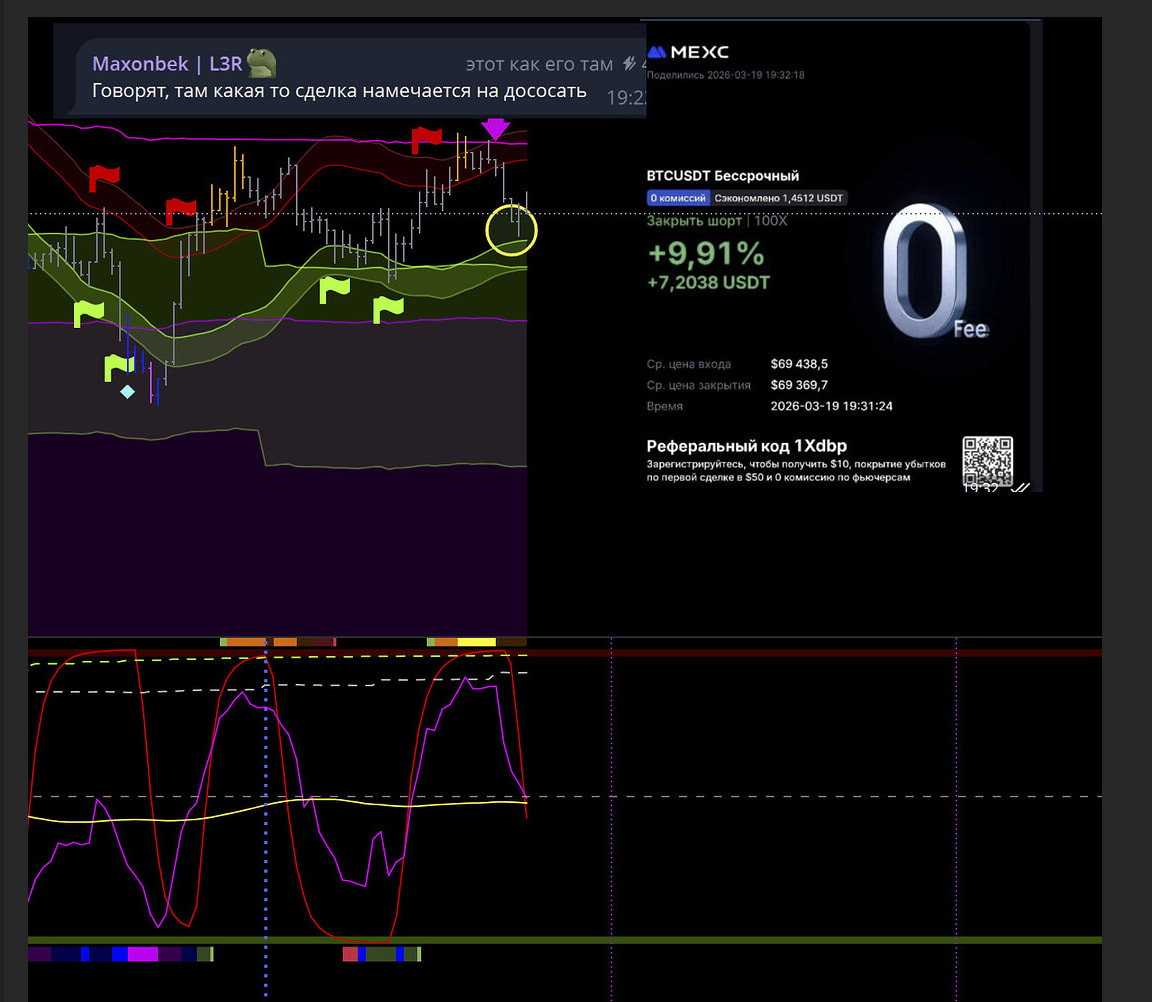Click the blue '0 комиссий' badge
1152x1002 pixels.
tap(677, 198)
